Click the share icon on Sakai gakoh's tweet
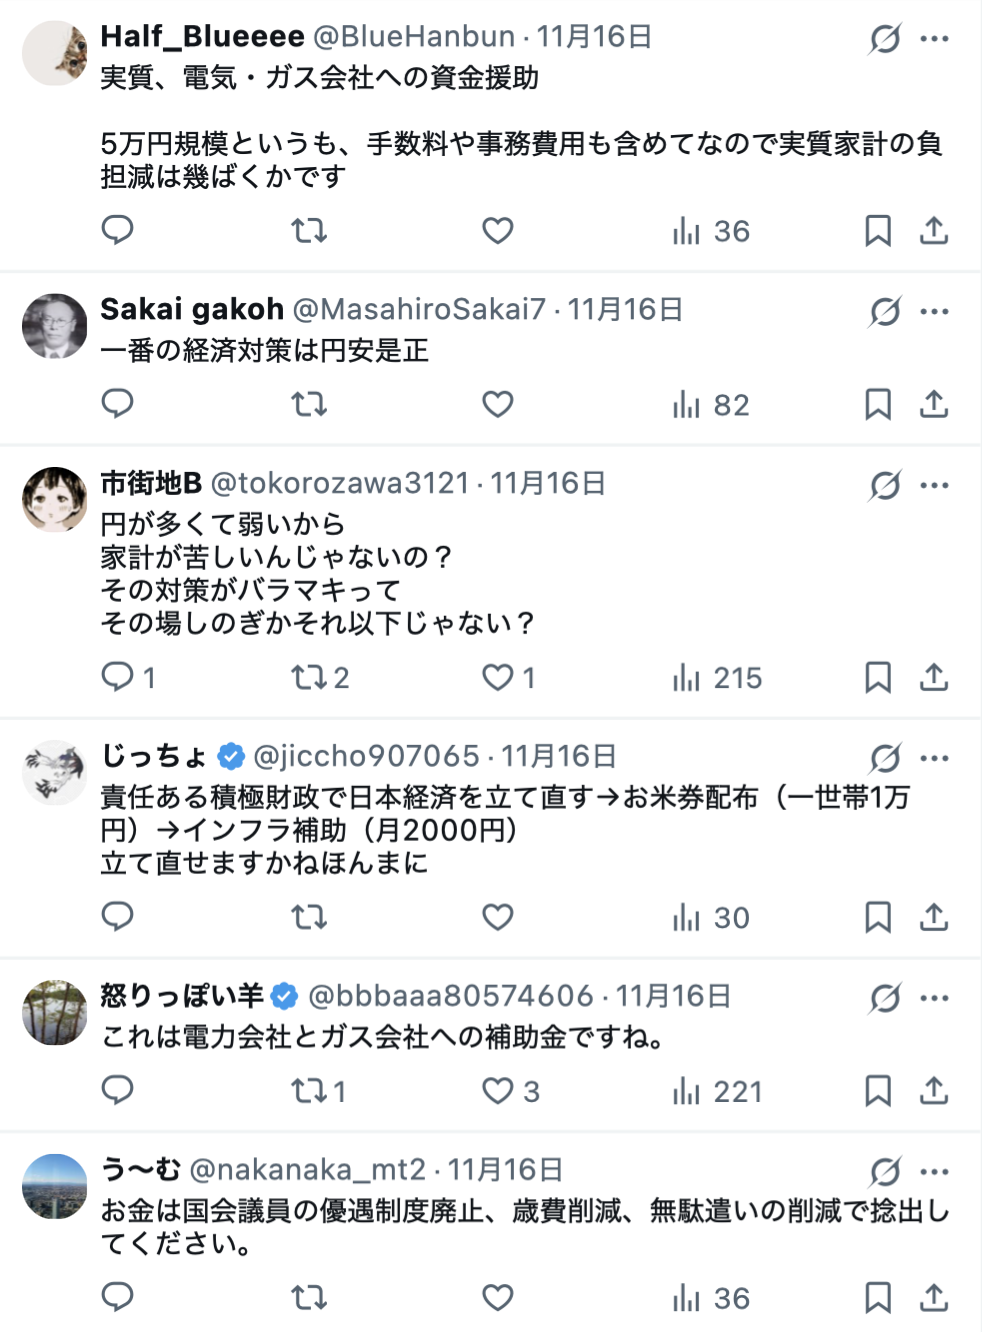This screenshot has width=982, height=1332. click(x=934, y=405)
